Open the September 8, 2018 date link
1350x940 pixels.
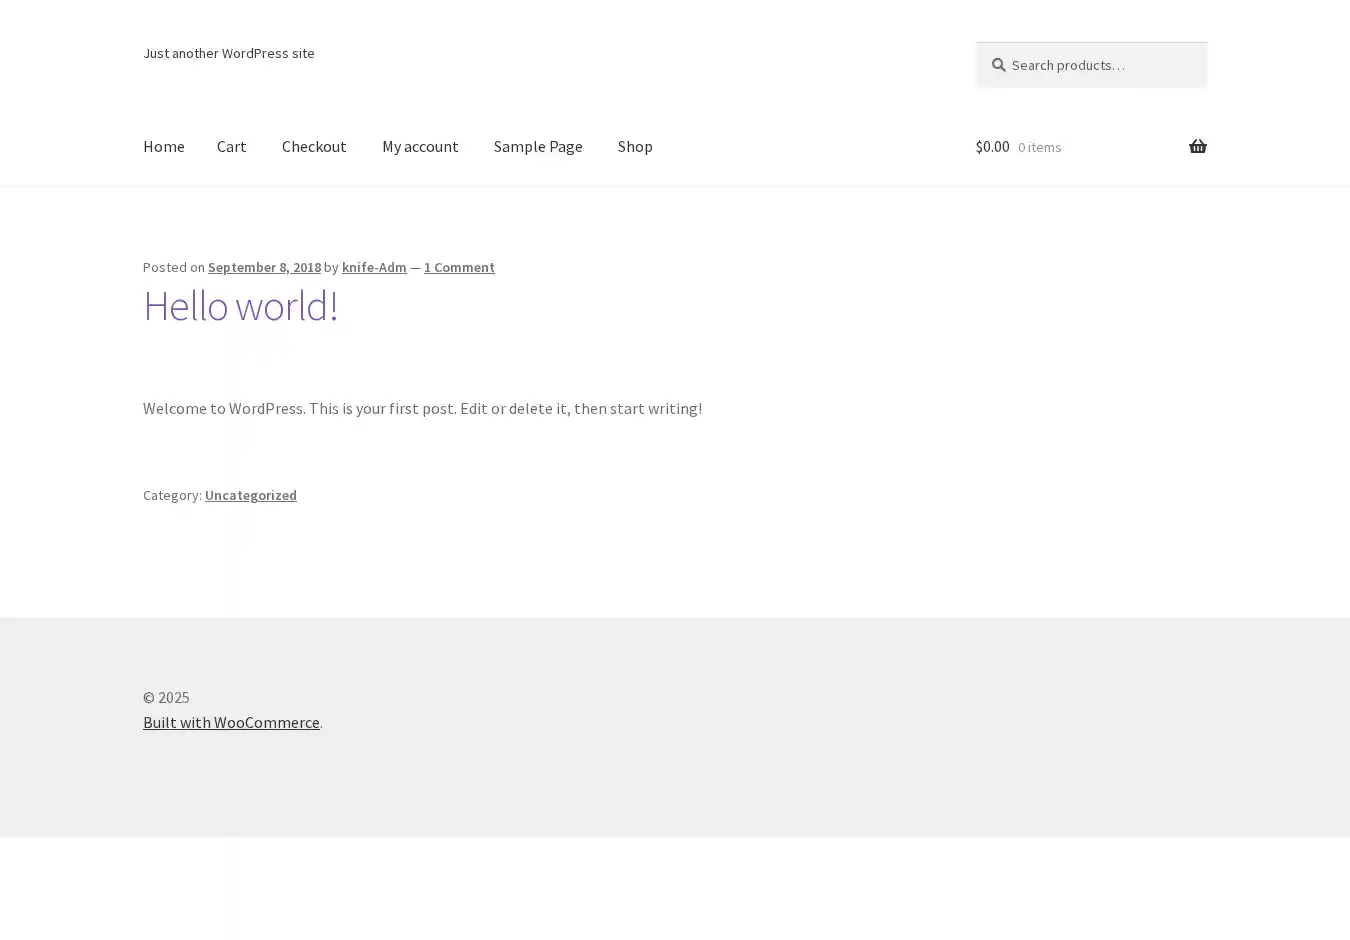click(264, 267)
